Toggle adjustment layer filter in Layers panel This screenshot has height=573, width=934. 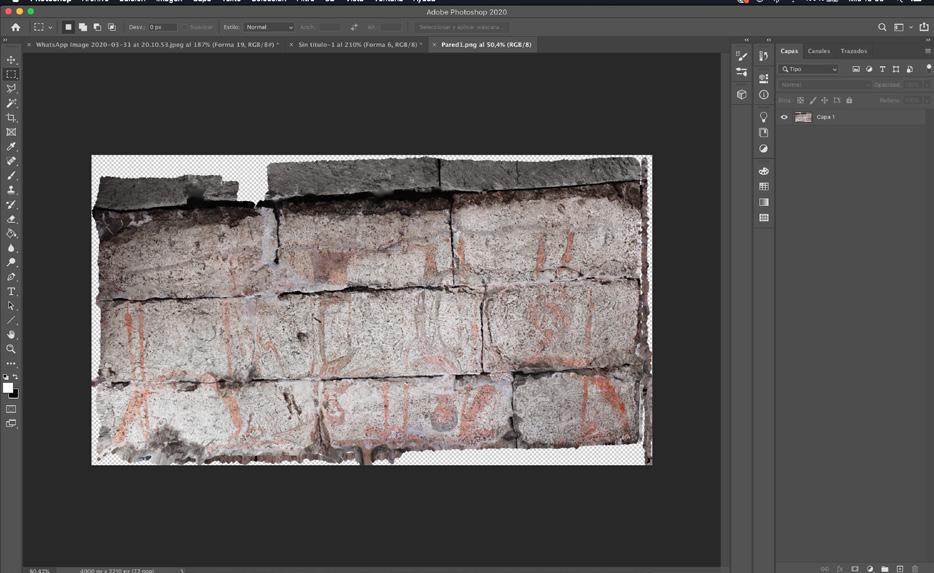pos(869,69)
